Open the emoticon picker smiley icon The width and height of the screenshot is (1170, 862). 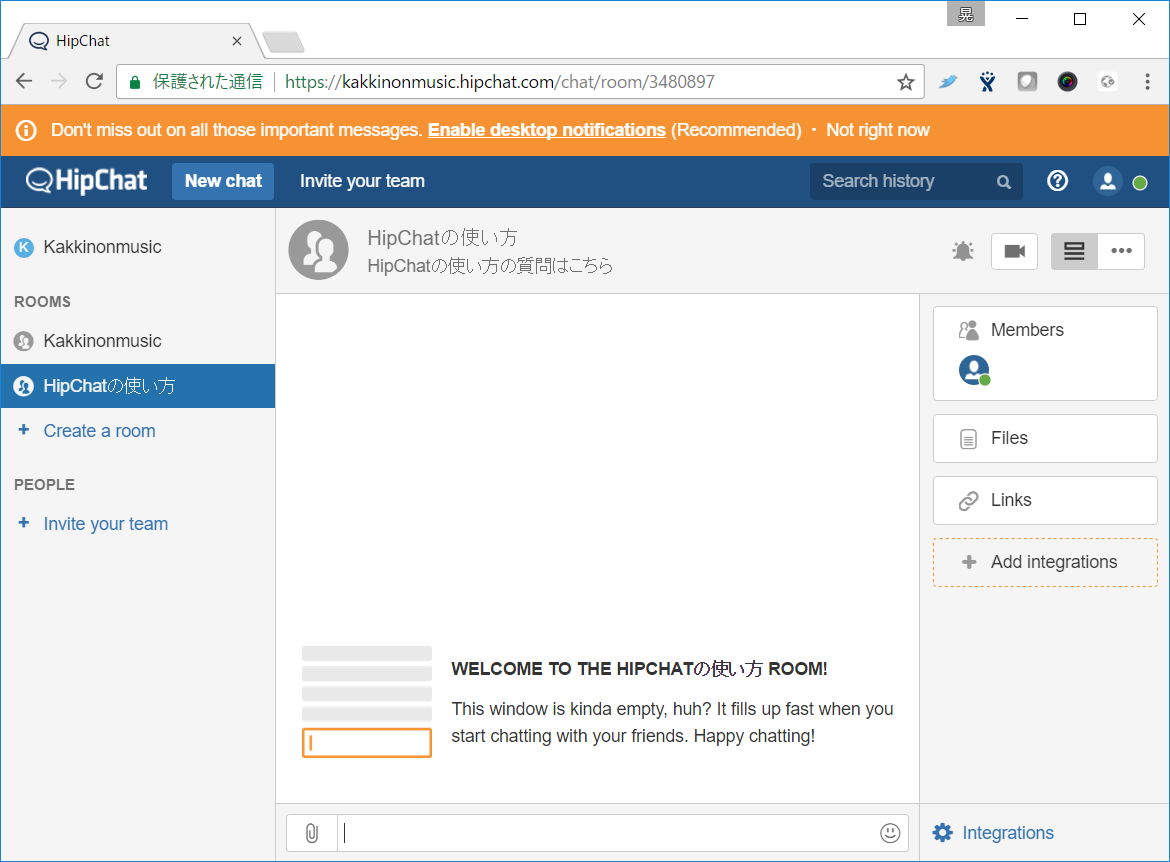tap(889, 833)
